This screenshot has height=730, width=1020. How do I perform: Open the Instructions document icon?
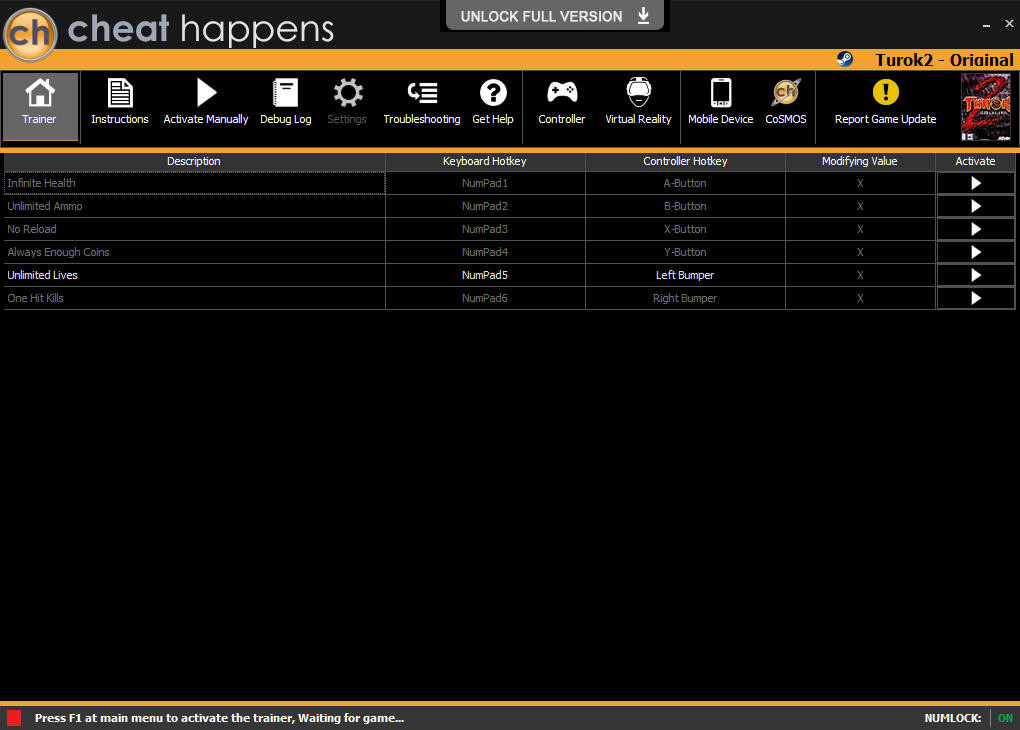(x=120, y=93)
